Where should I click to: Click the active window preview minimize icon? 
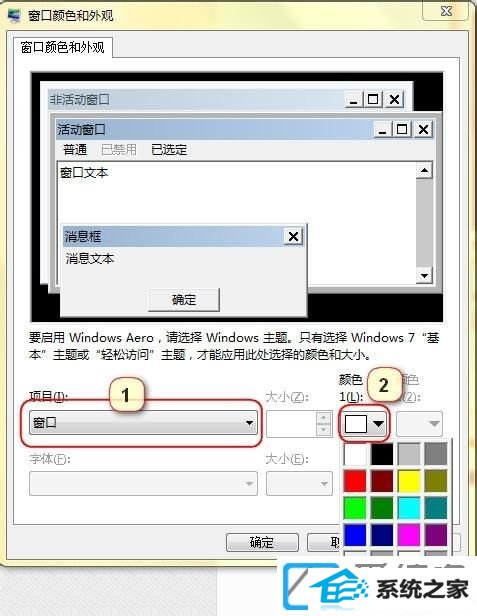(383, 129)
